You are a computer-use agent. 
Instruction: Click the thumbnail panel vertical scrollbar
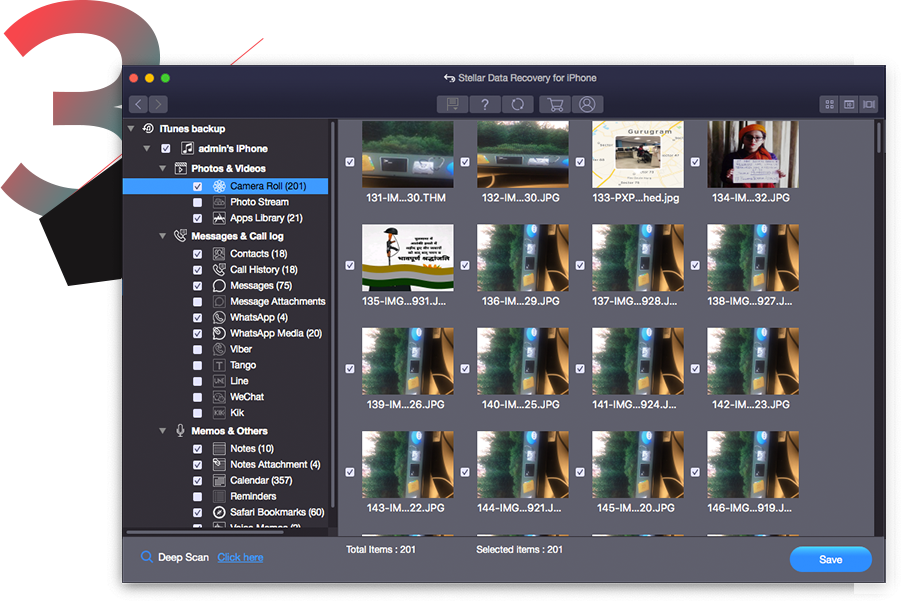click(879, 137)
